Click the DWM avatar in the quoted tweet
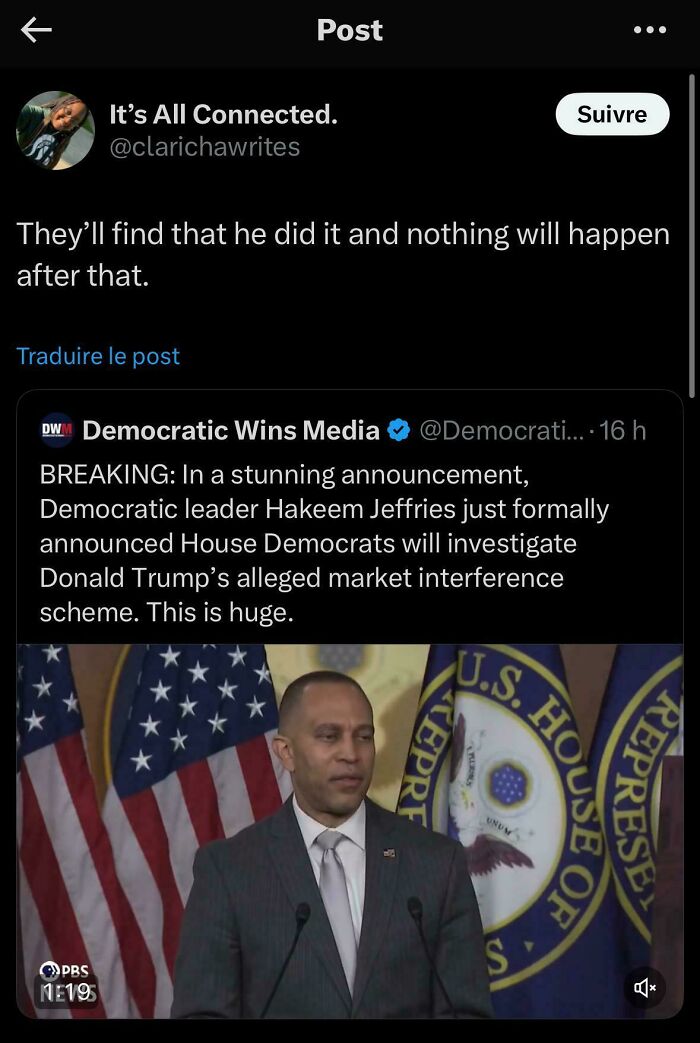 (x=55, y=430)
